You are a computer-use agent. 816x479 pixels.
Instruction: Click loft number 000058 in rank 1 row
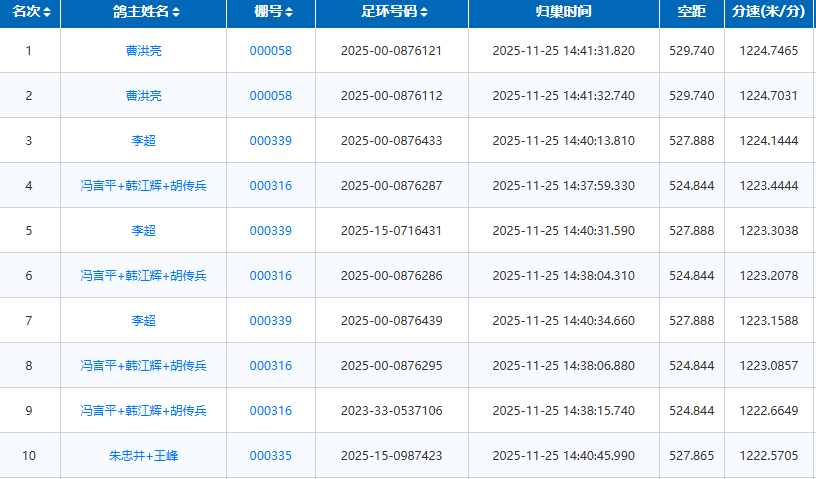point(270,51)
